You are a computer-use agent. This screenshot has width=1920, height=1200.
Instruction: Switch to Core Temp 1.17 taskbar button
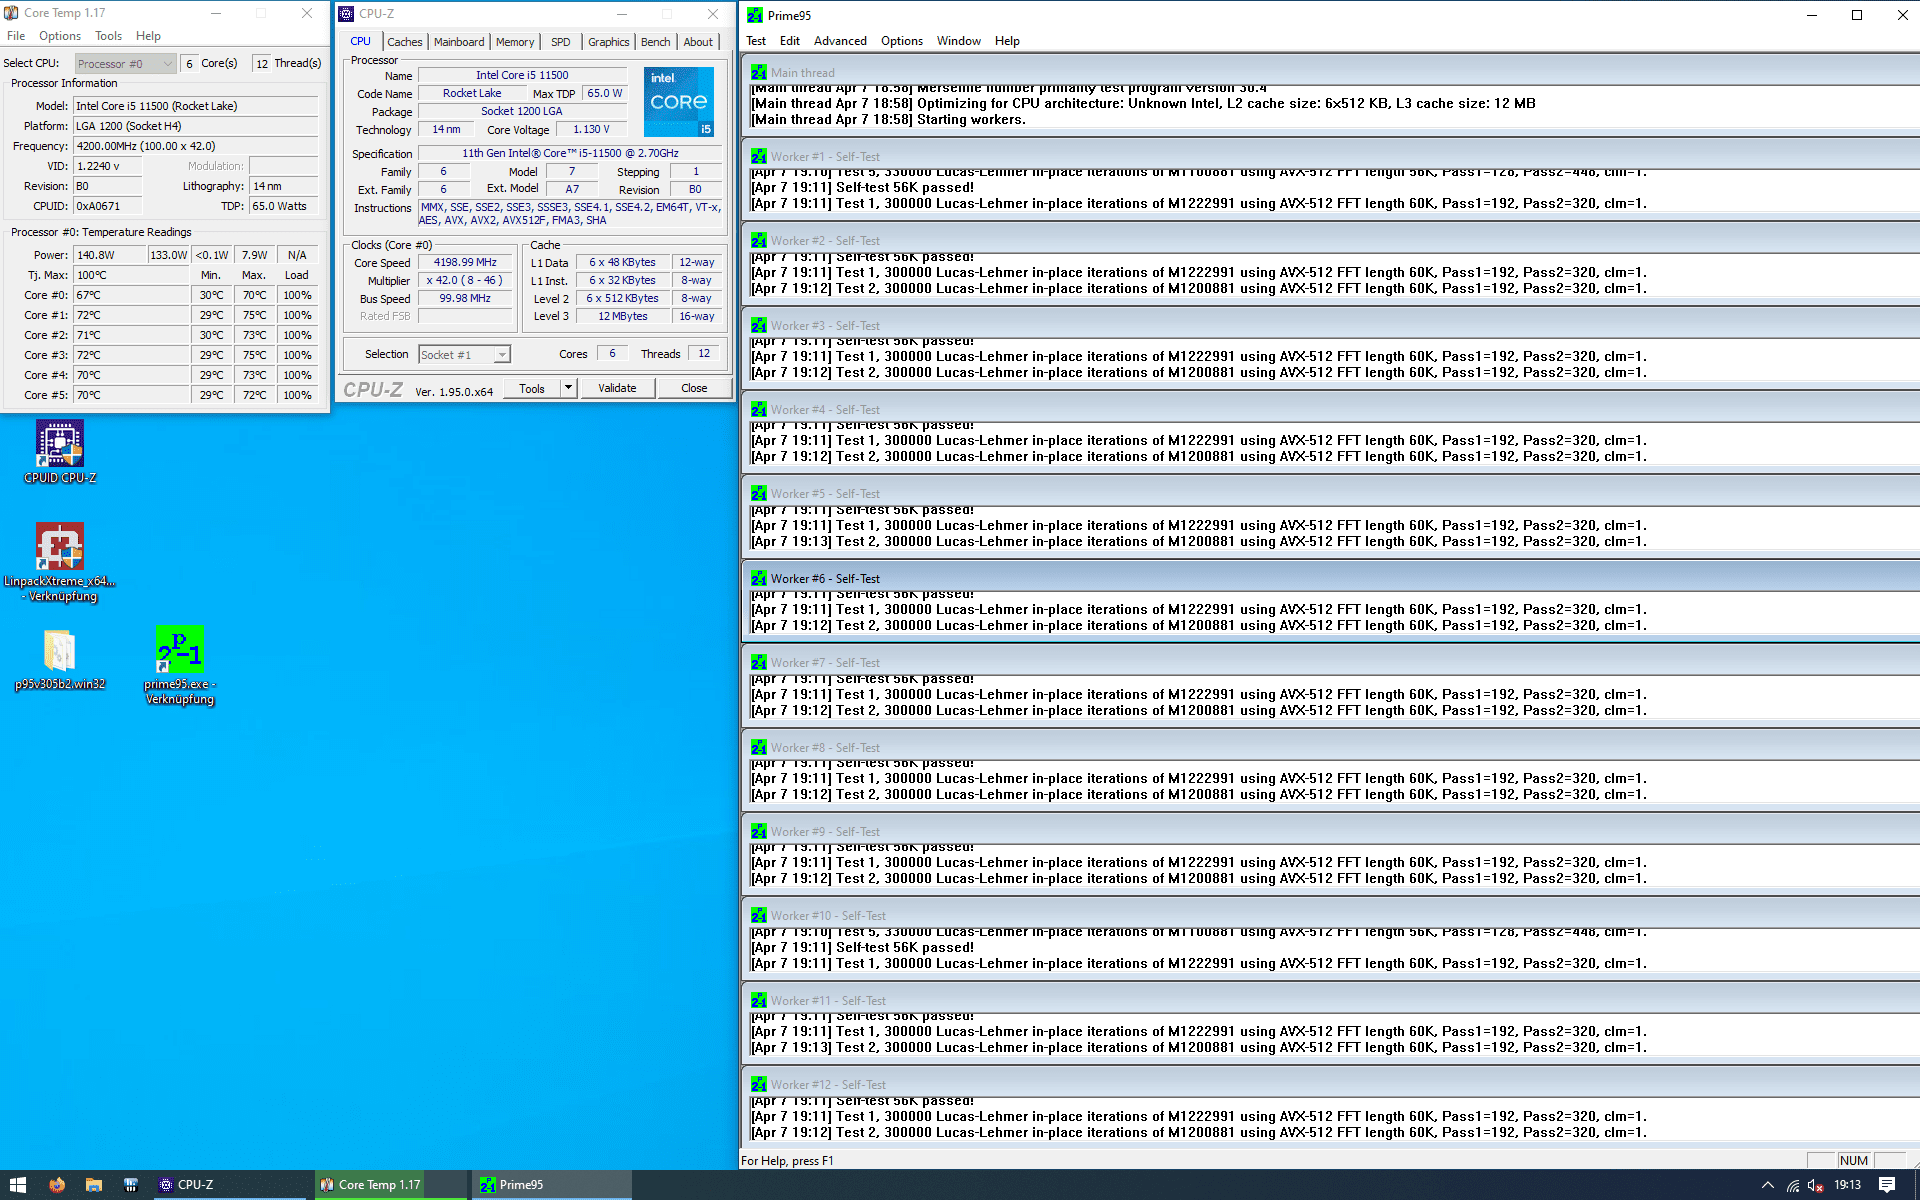pyautogui.click(x=391, y=1185)
